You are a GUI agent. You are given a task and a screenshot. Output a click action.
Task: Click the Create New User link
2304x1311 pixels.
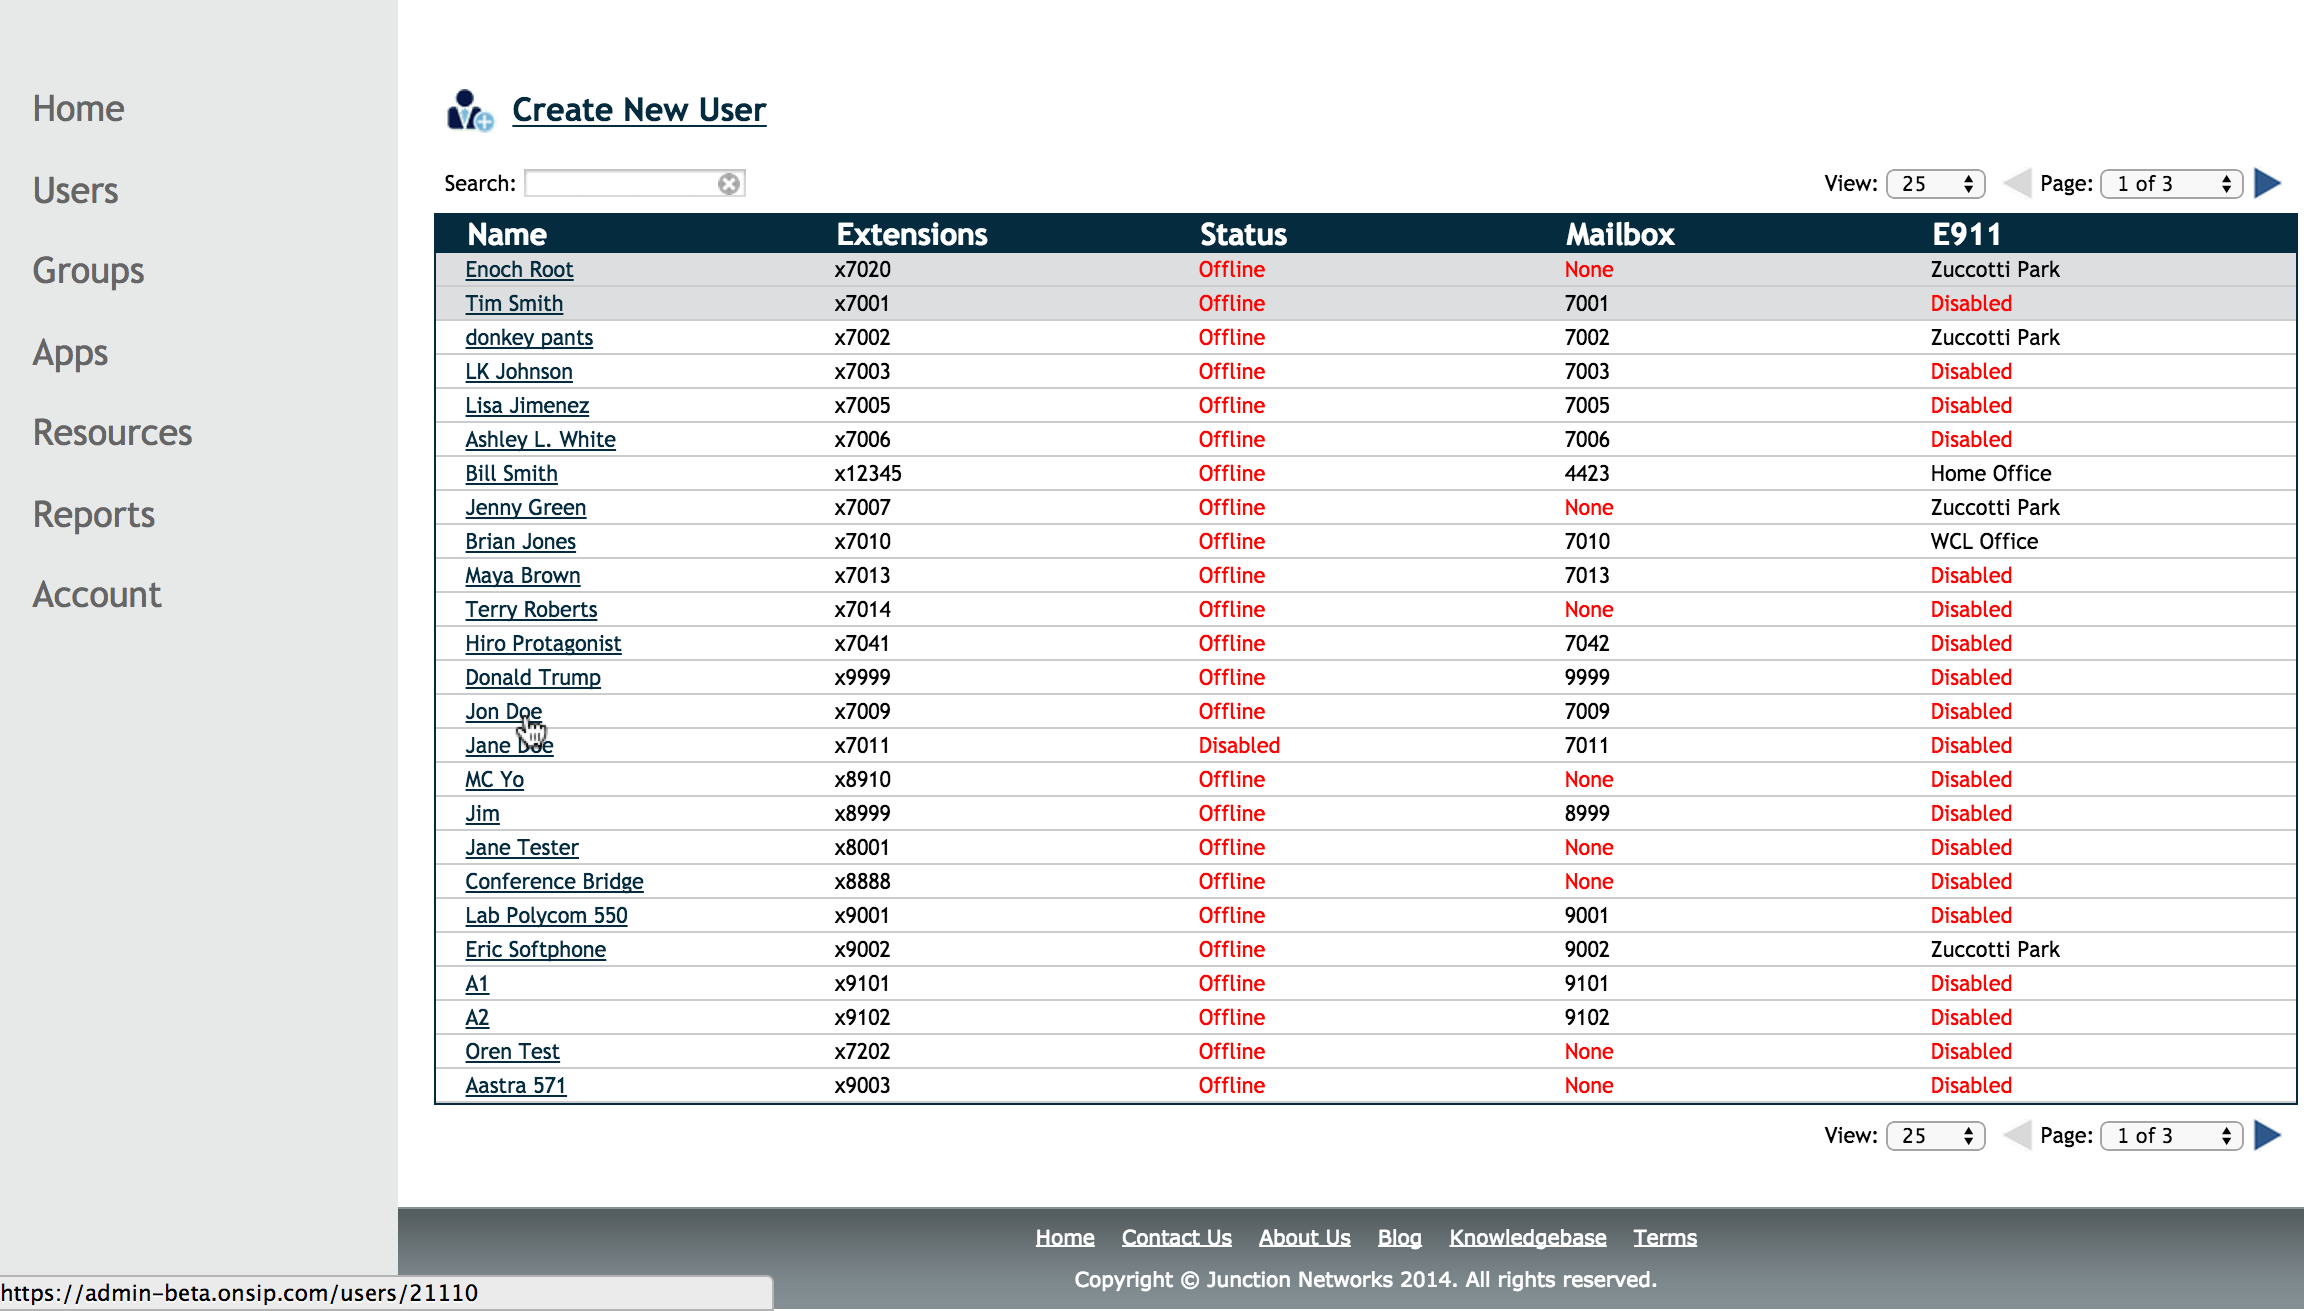[639, 109]
